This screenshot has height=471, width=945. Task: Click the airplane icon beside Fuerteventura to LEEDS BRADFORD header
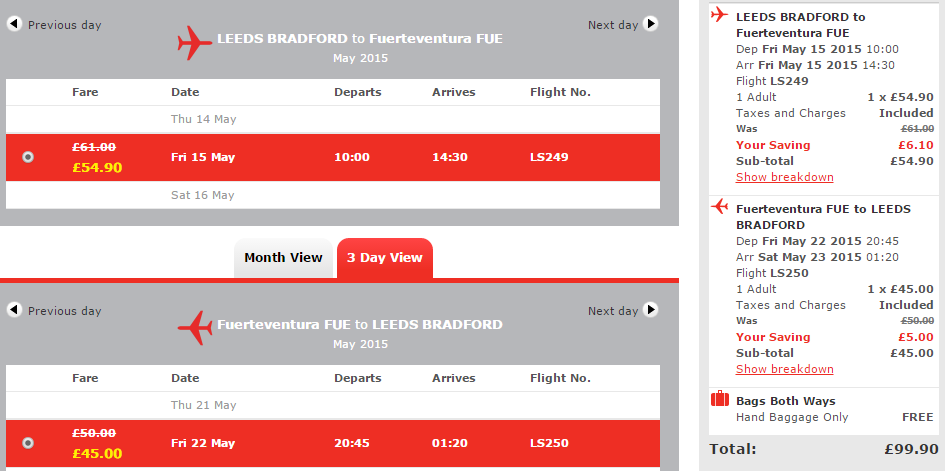click(x=195, y=328)
